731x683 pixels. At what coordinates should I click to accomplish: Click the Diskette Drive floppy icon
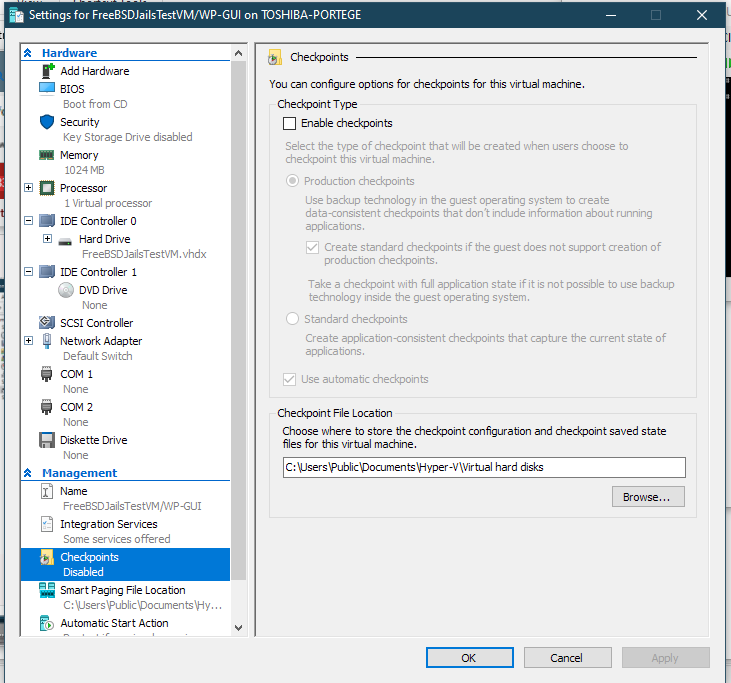[x=47, y=440]
